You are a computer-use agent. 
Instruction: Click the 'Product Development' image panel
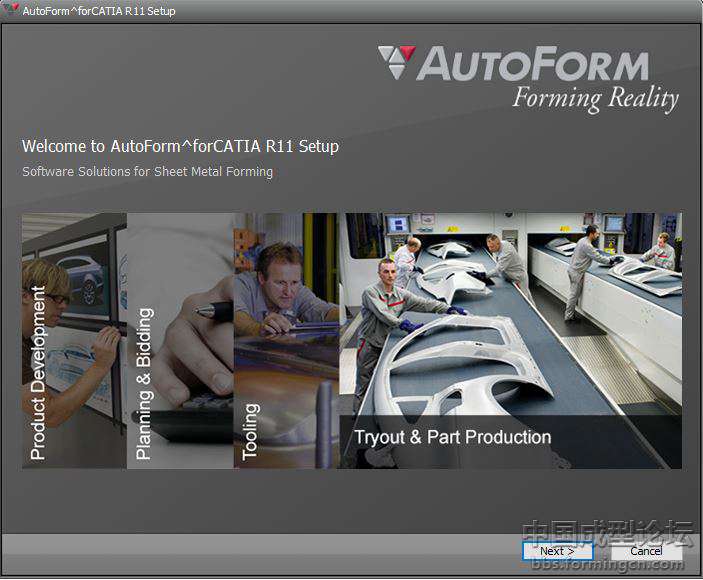[74, 341]
